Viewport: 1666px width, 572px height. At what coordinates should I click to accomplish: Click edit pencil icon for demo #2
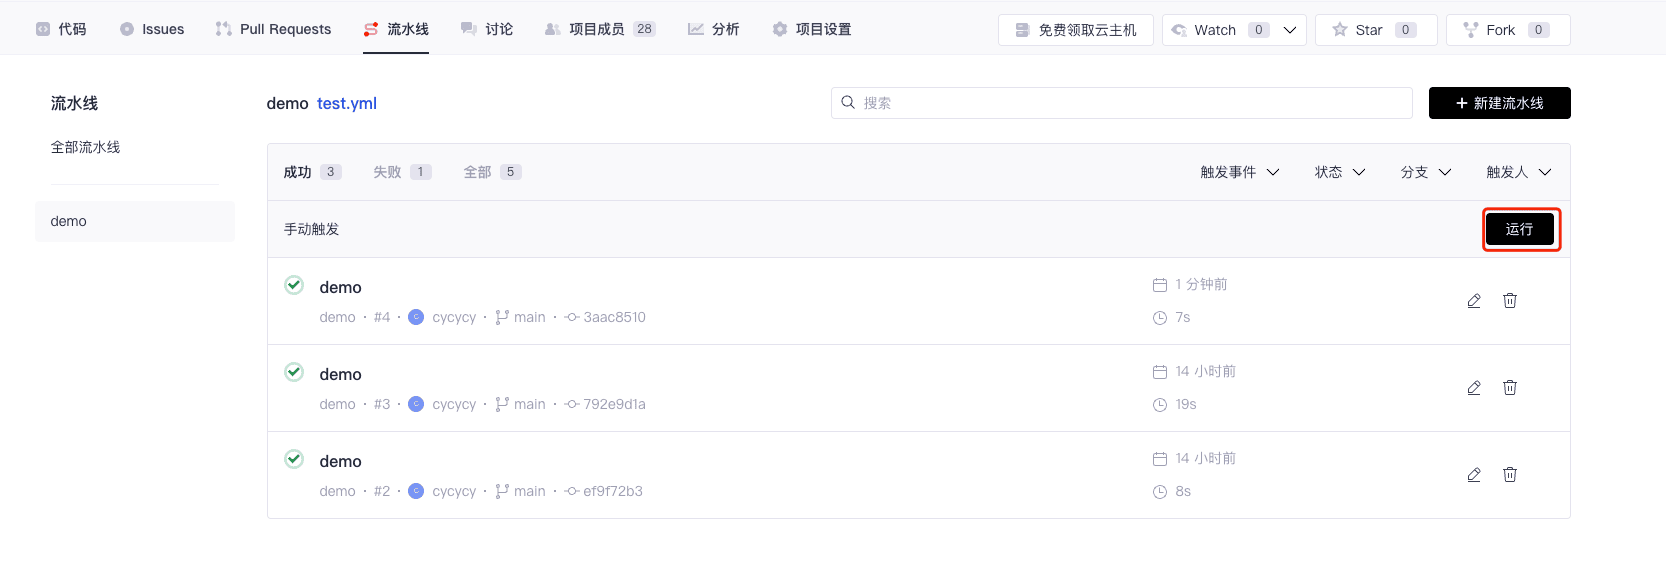[x=1473, y=475]
